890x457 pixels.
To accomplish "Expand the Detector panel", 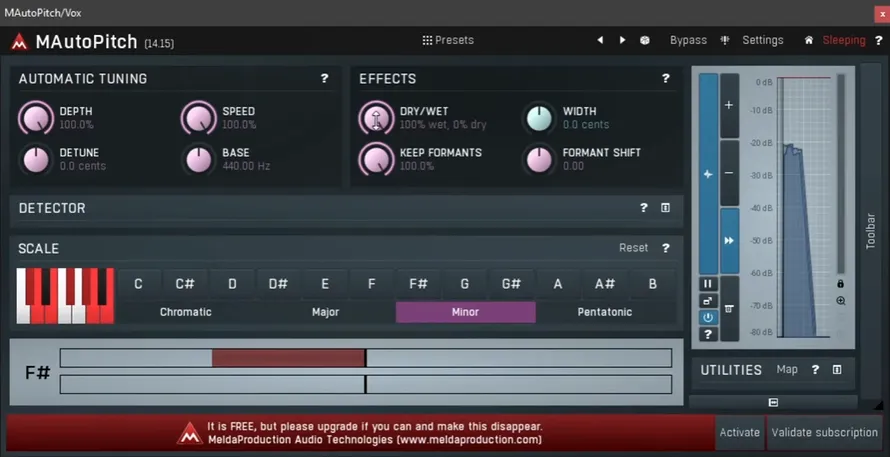I will (666, 208).
